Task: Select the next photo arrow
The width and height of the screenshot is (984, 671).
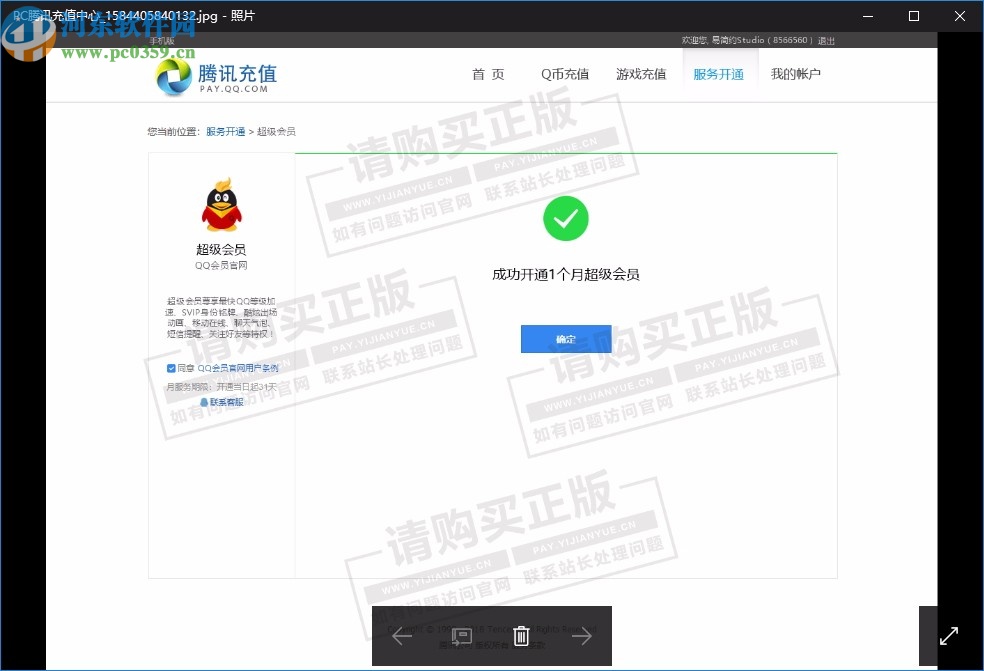Action: tap(582, 636)
